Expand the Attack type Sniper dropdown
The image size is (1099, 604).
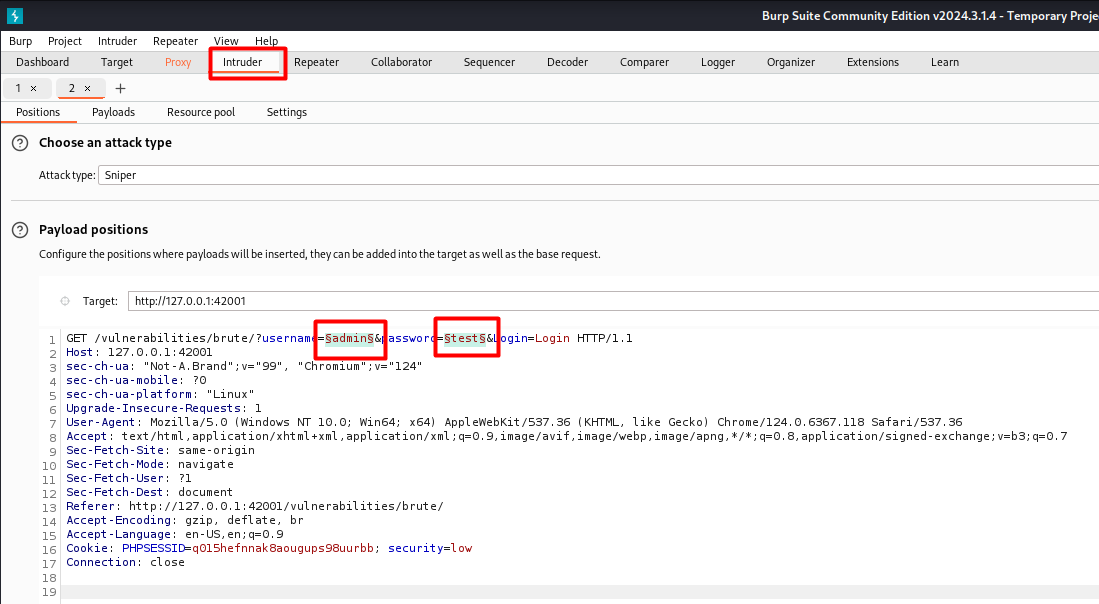(600, 175)
